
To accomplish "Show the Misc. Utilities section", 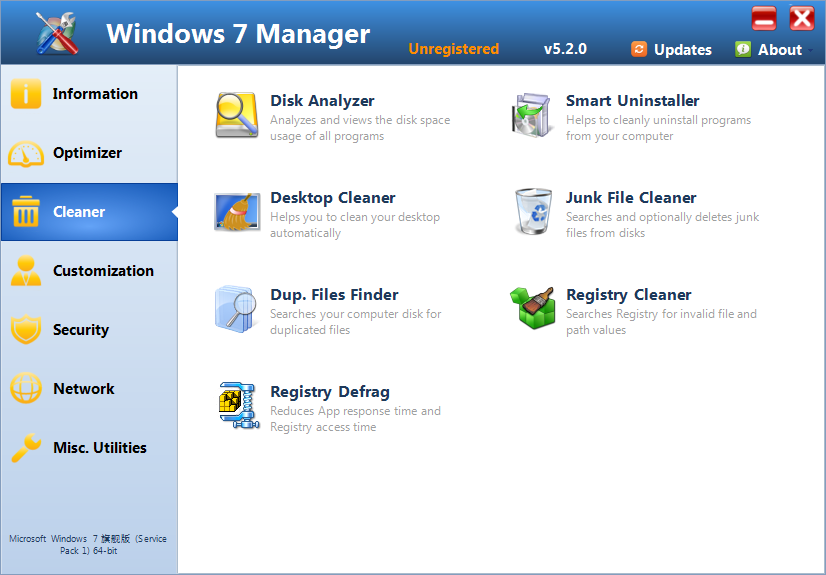I will (x=89, y=448).
